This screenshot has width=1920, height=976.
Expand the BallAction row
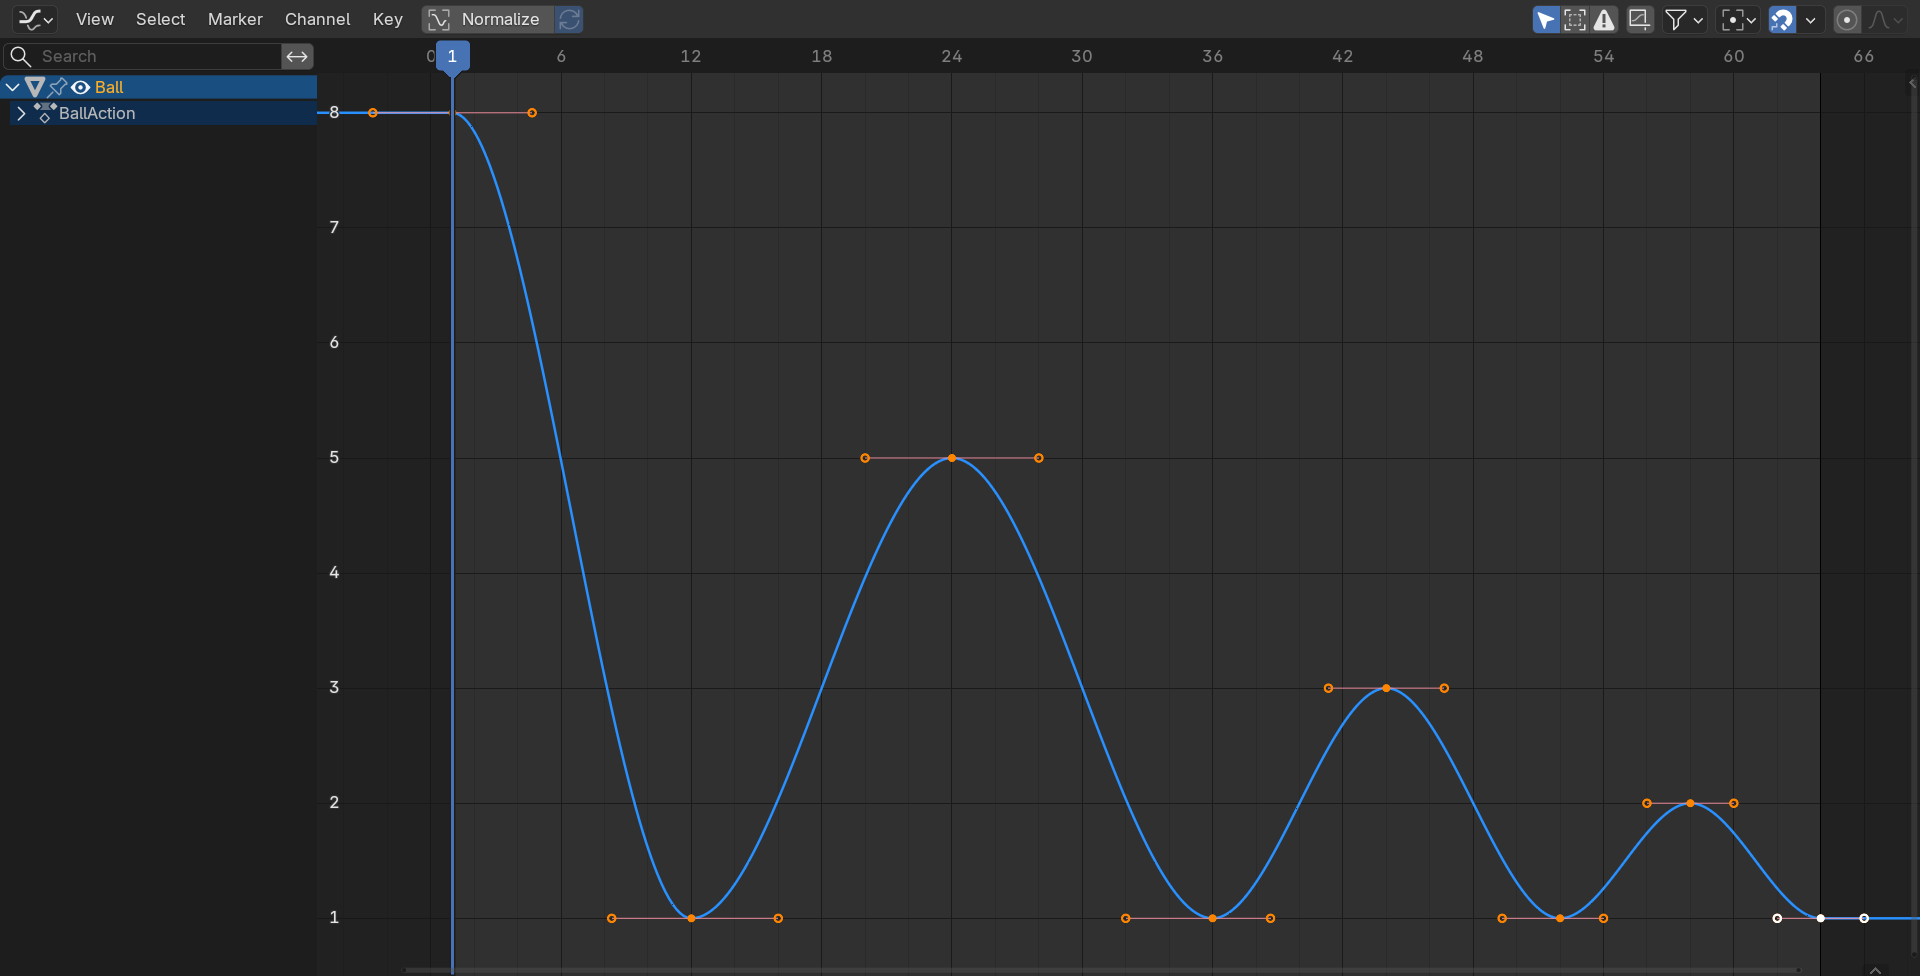pos(21,113)
